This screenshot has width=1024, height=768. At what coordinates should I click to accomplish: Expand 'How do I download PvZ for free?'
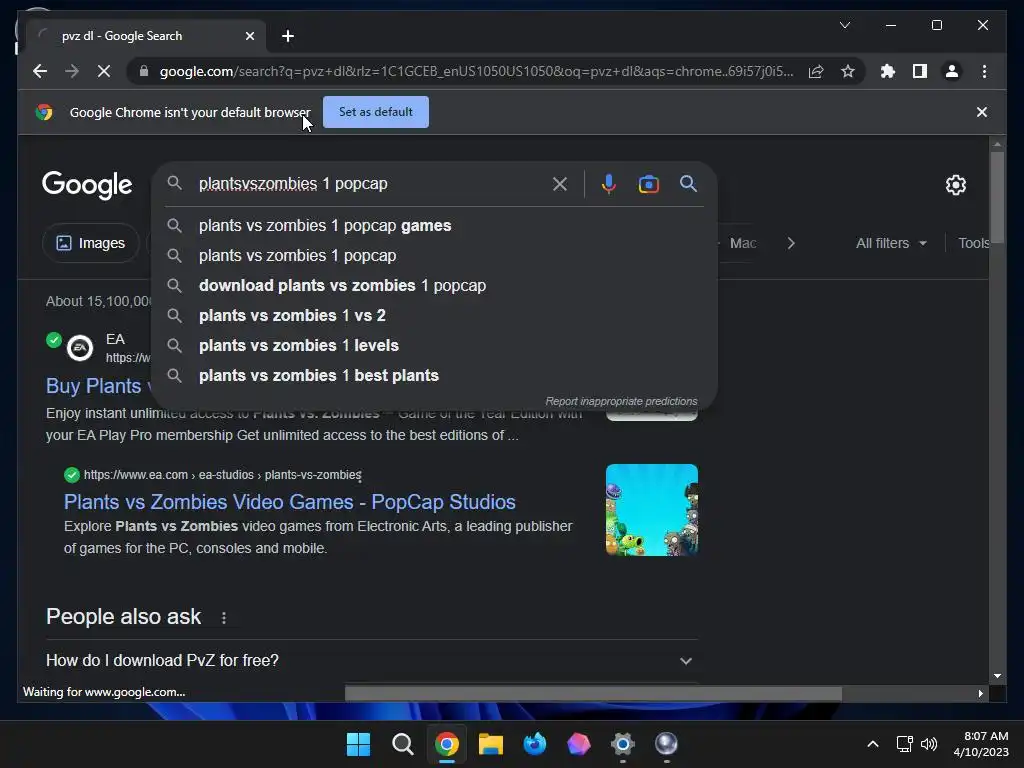pos(371,660)
